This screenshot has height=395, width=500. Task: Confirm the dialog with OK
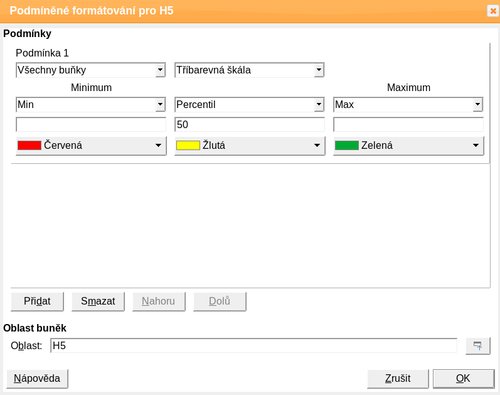click(463, 379)
